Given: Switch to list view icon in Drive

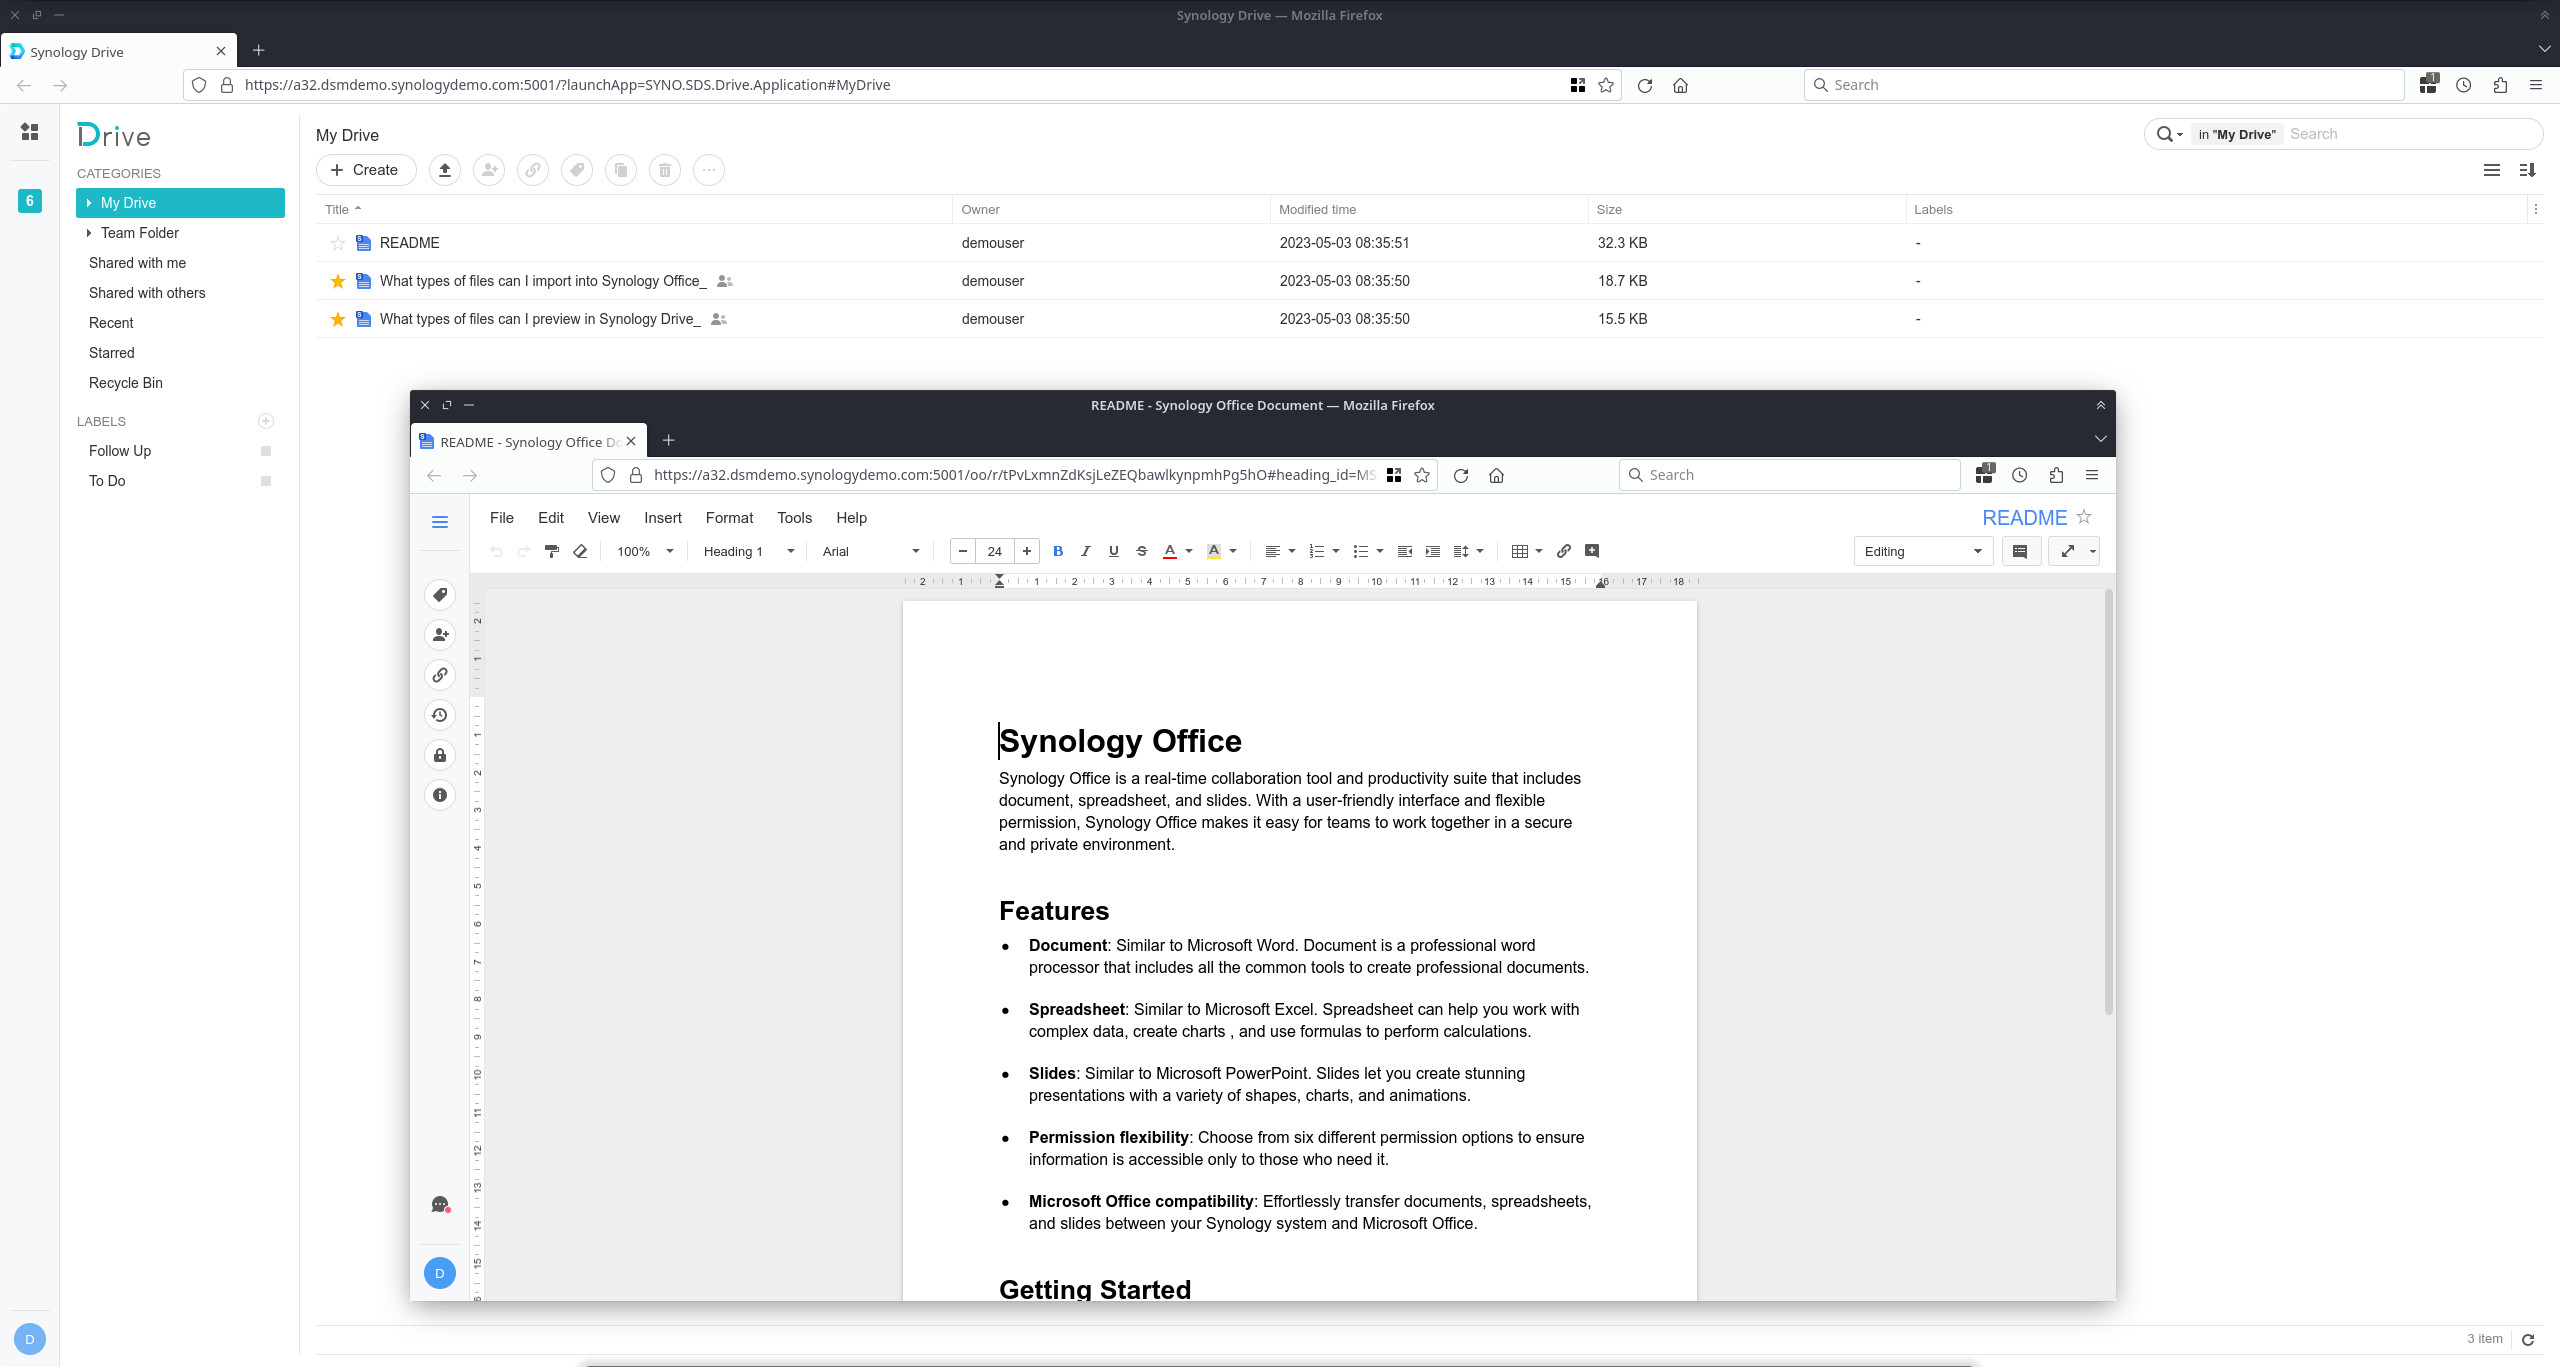Looking at the screenshot, I should click(x=2492, y=170).
